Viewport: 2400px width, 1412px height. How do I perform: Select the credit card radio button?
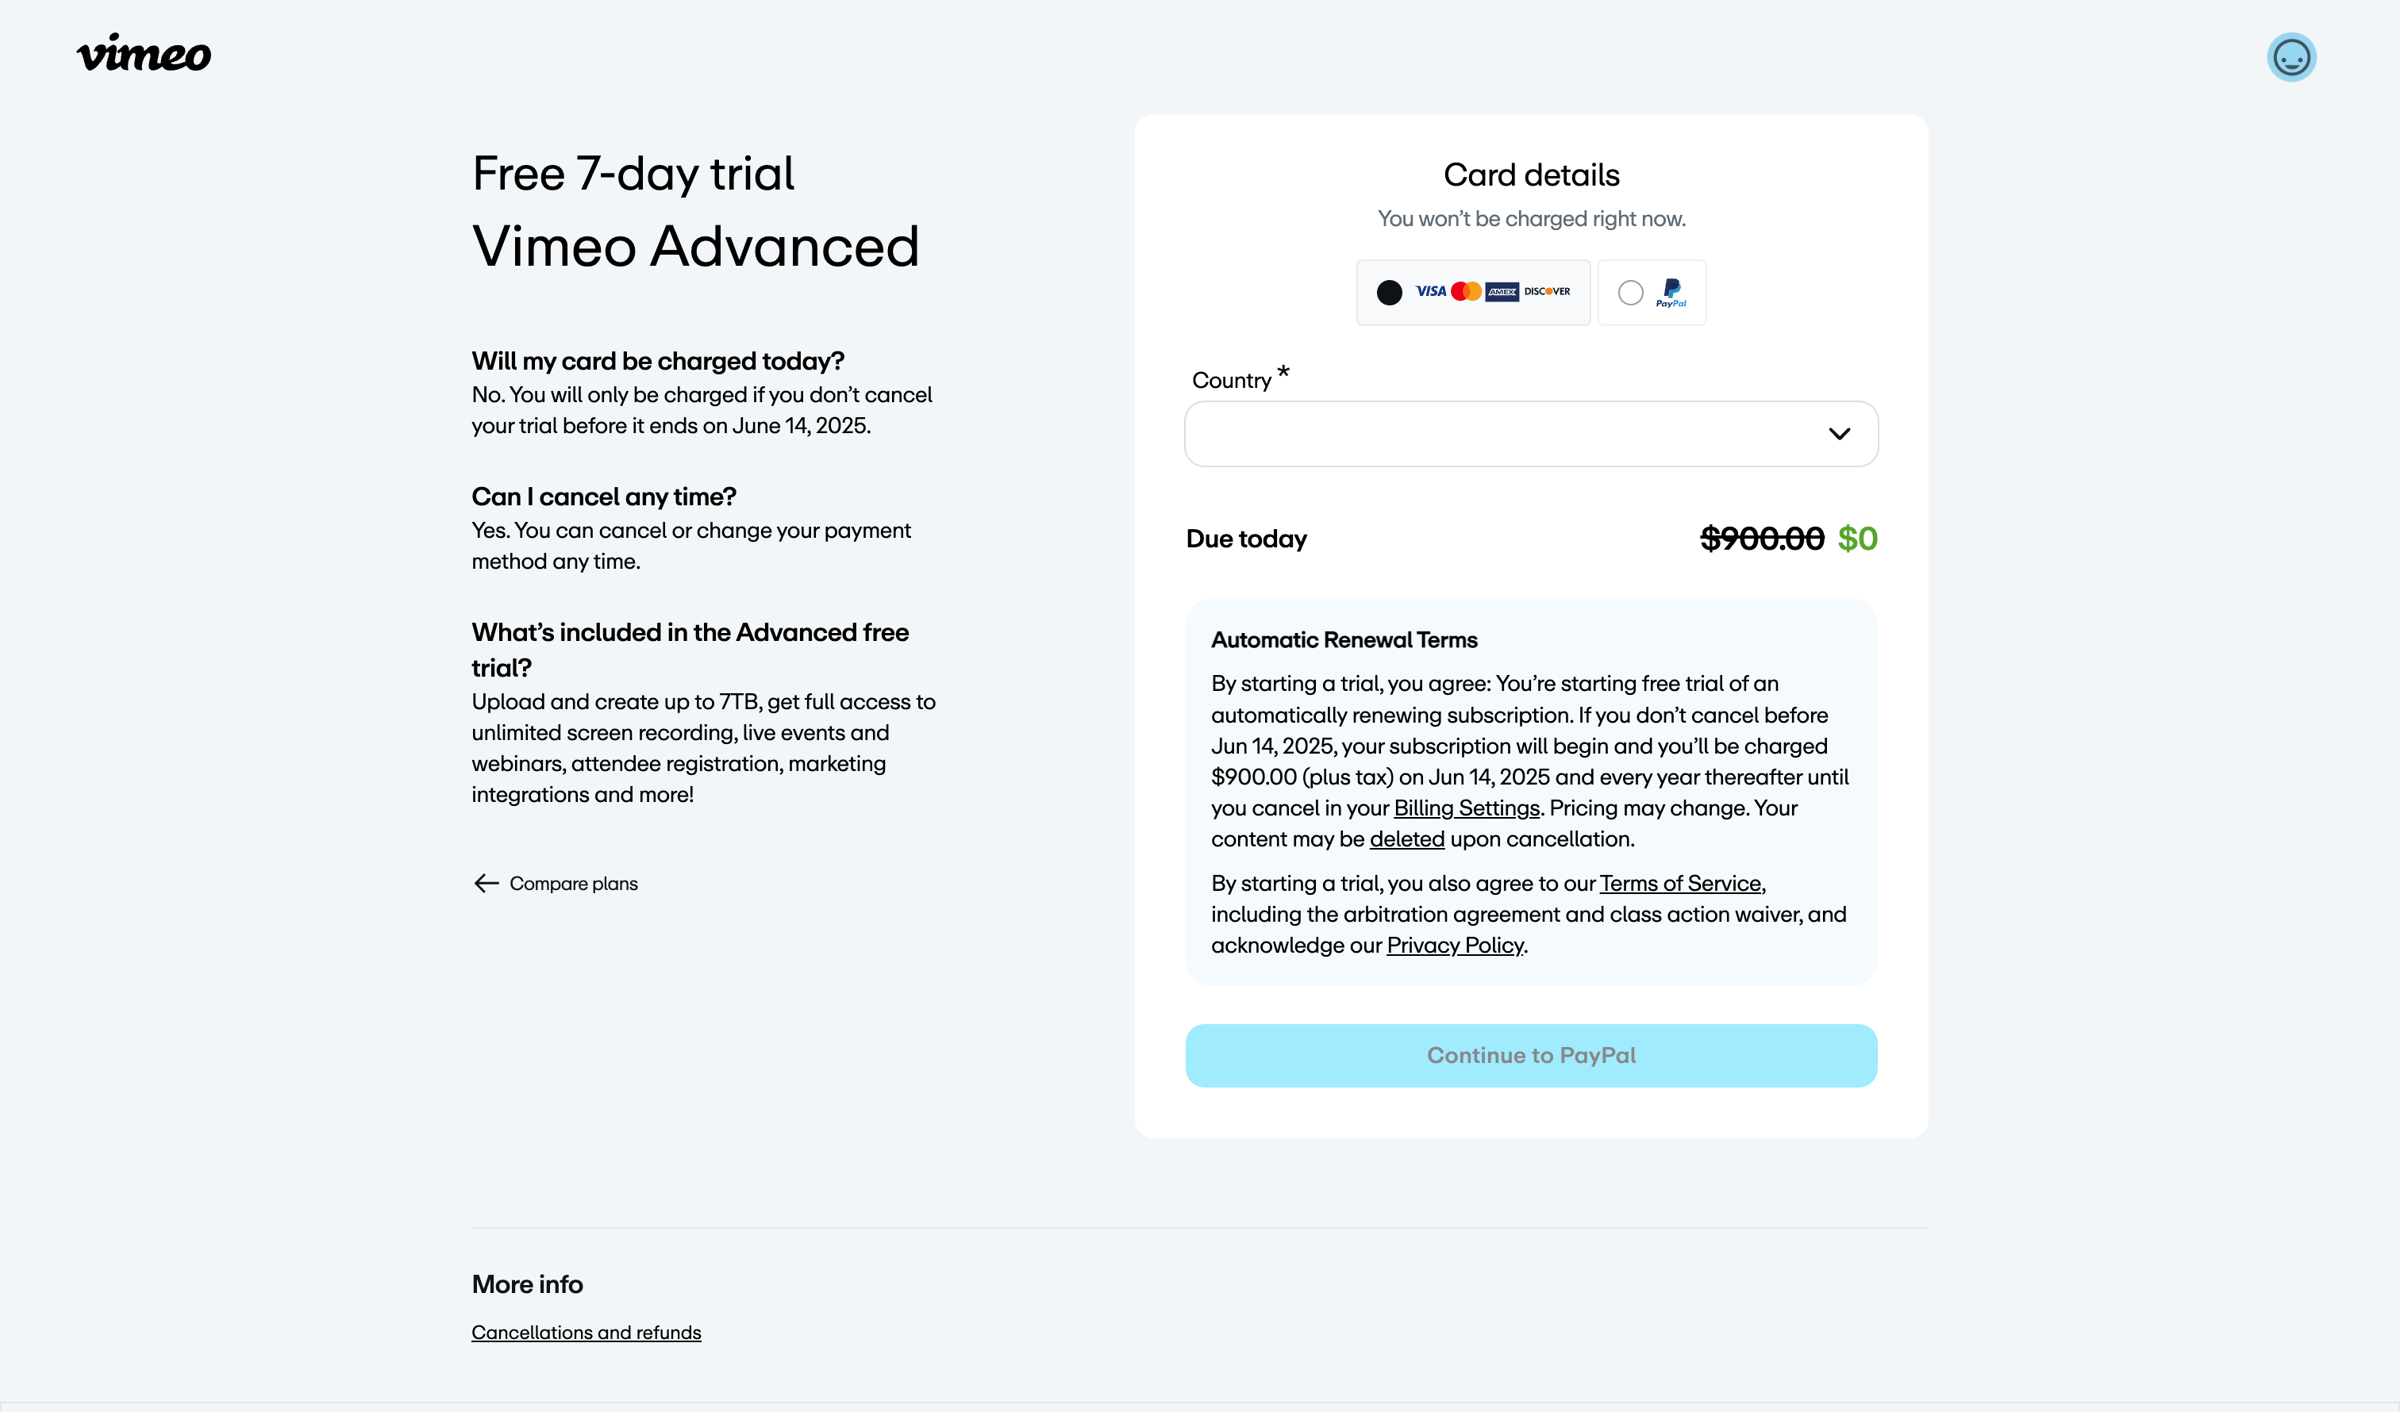[1389, 292]
